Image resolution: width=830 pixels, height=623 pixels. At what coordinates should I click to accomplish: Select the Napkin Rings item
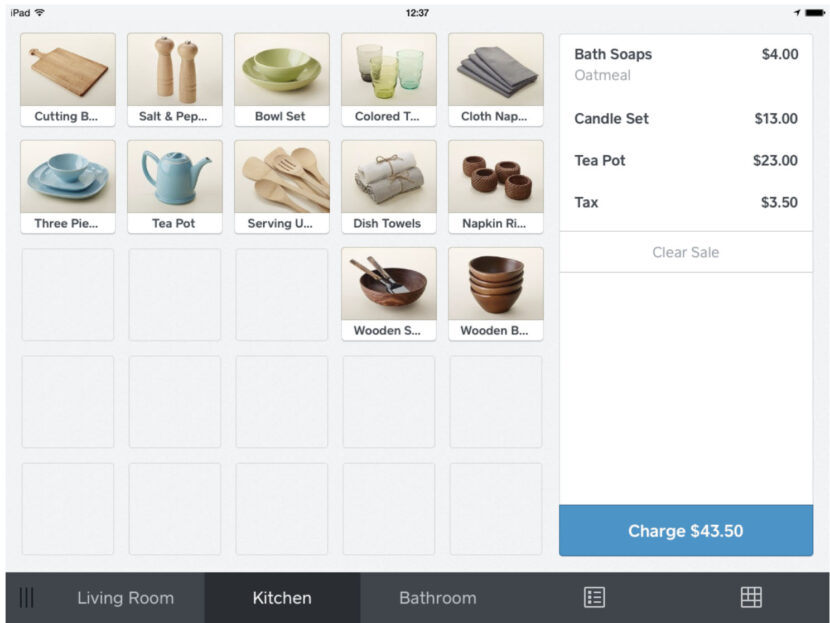coord(496,185)
